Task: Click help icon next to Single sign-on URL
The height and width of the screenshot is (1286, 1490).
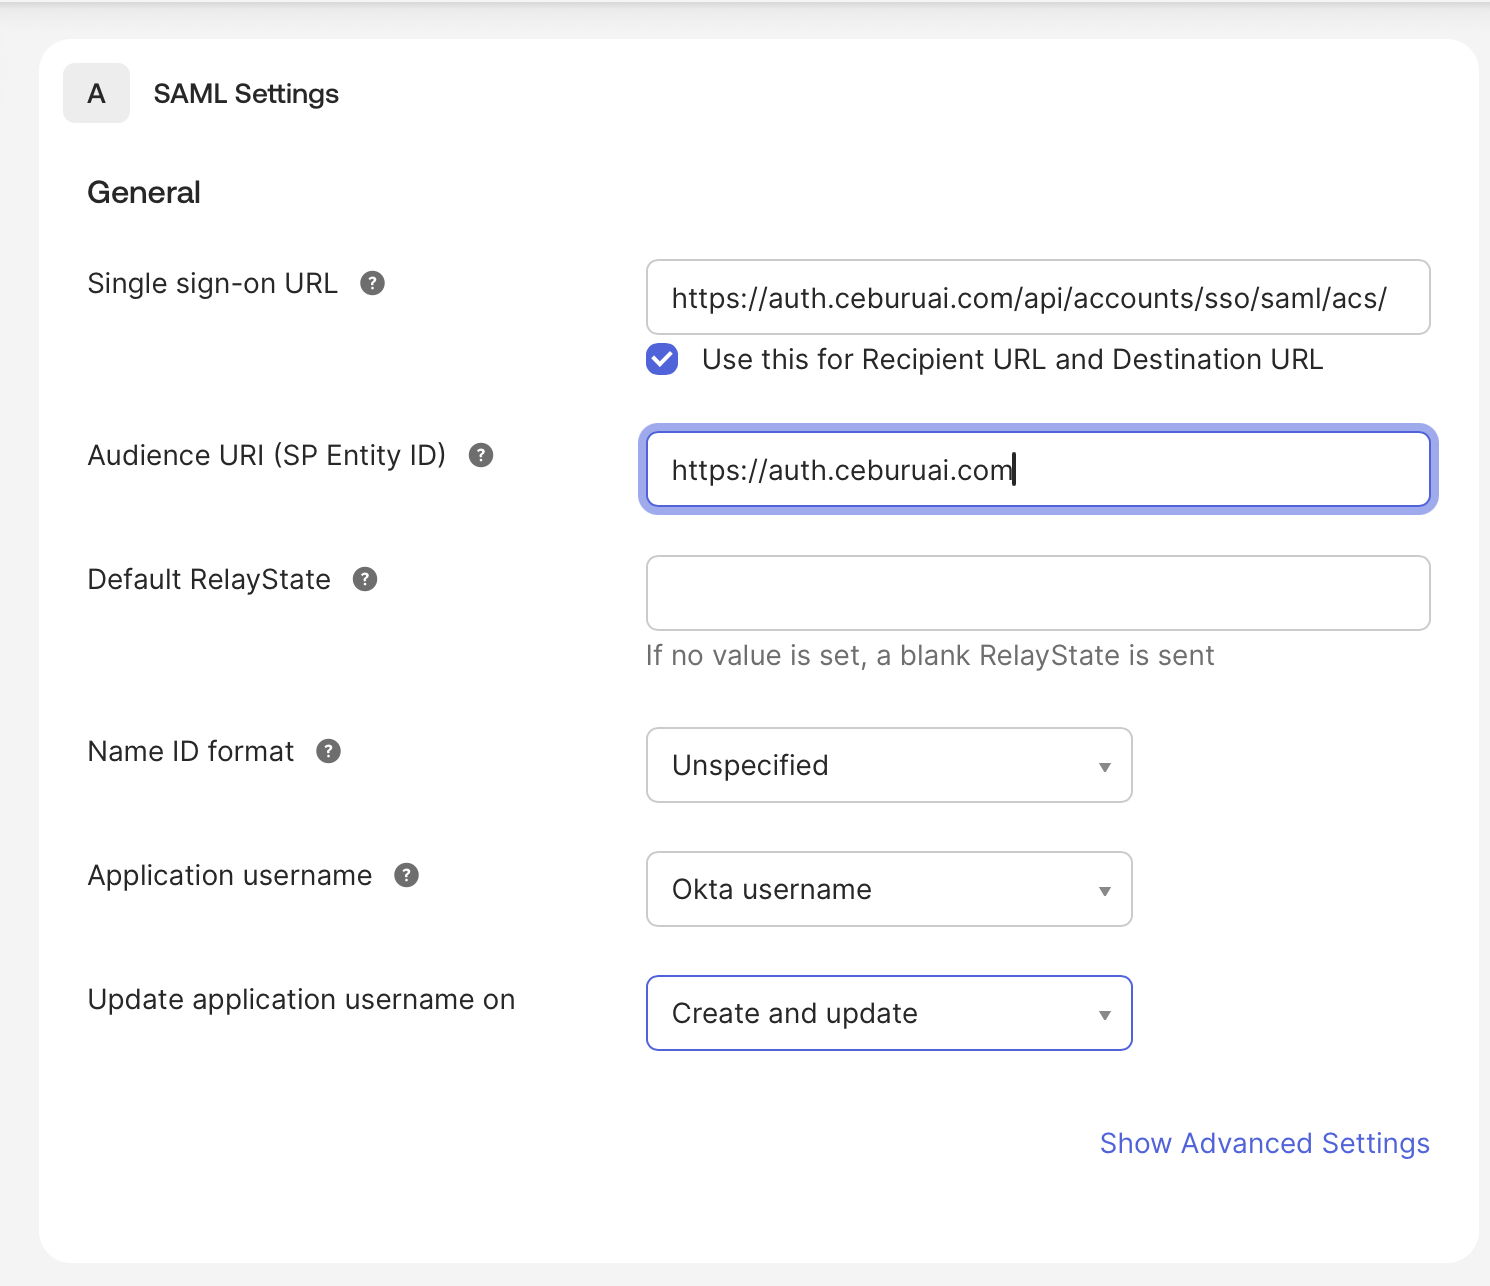Action: 372,283
